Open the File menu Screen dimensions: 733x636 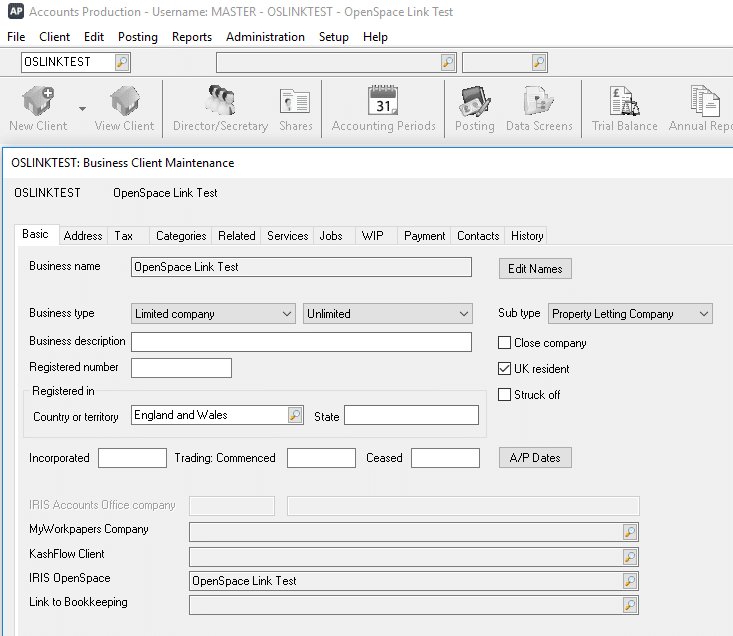pyautogui.click(x=16, y=36)
